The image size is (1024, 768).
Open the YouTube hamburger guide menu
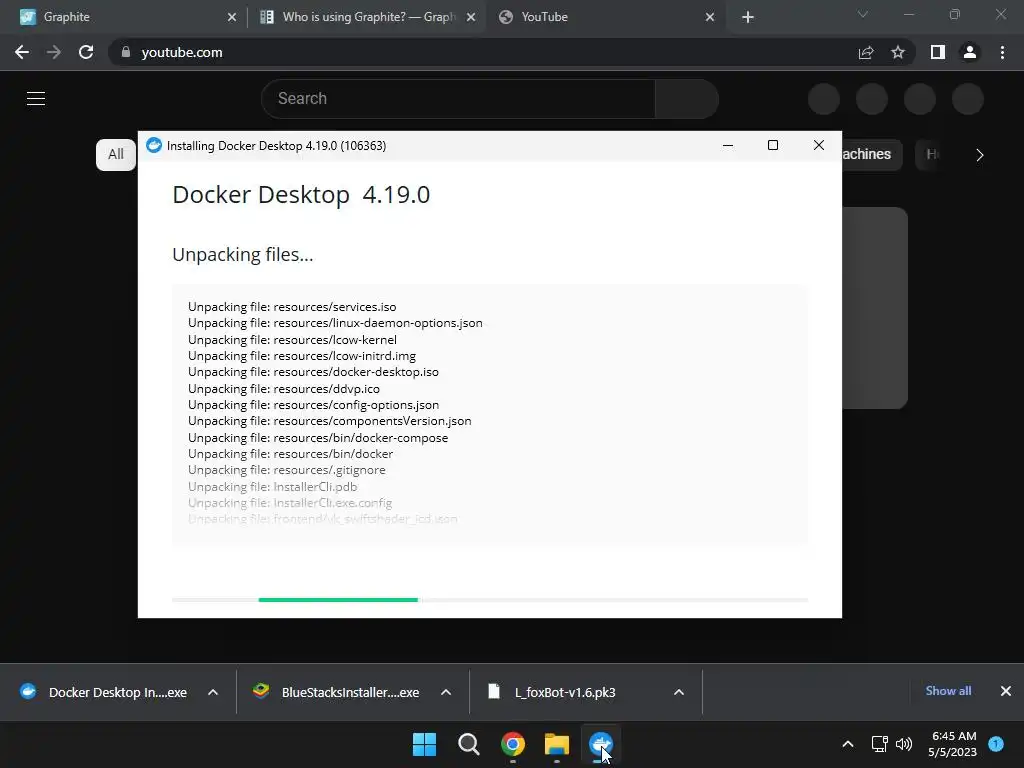pyautogui.click(x=36, y=99)
